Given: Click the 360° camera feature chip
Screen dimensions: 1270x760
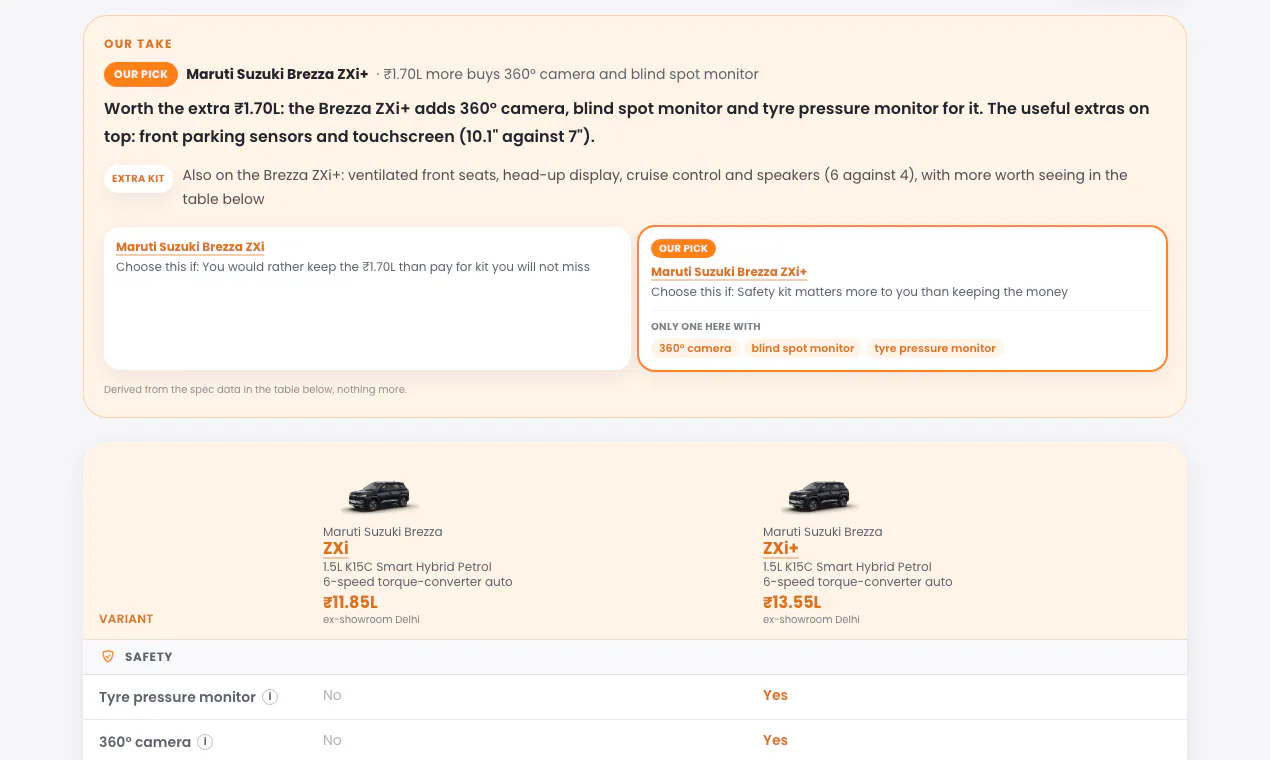Looking at the screenshot, I should tap(695, 348).
